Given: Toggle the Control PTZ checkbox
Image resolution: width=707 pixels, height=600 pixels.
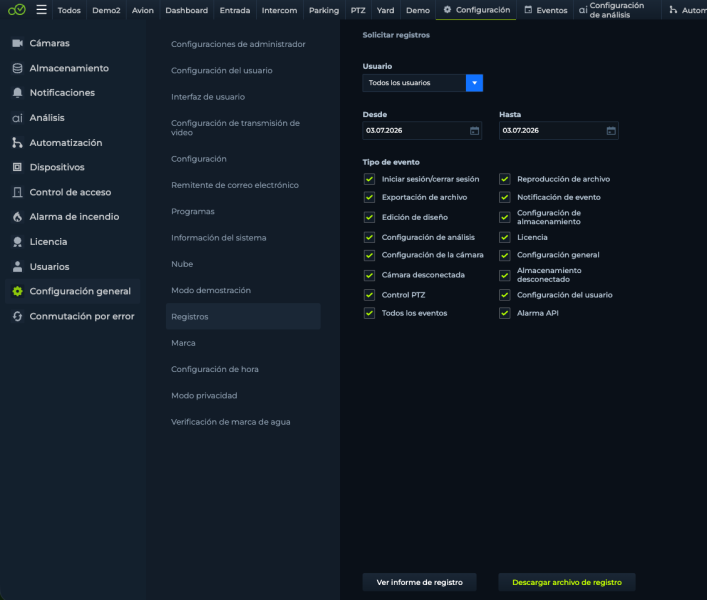Looking at the screenshot, I should tap(369, 295).
